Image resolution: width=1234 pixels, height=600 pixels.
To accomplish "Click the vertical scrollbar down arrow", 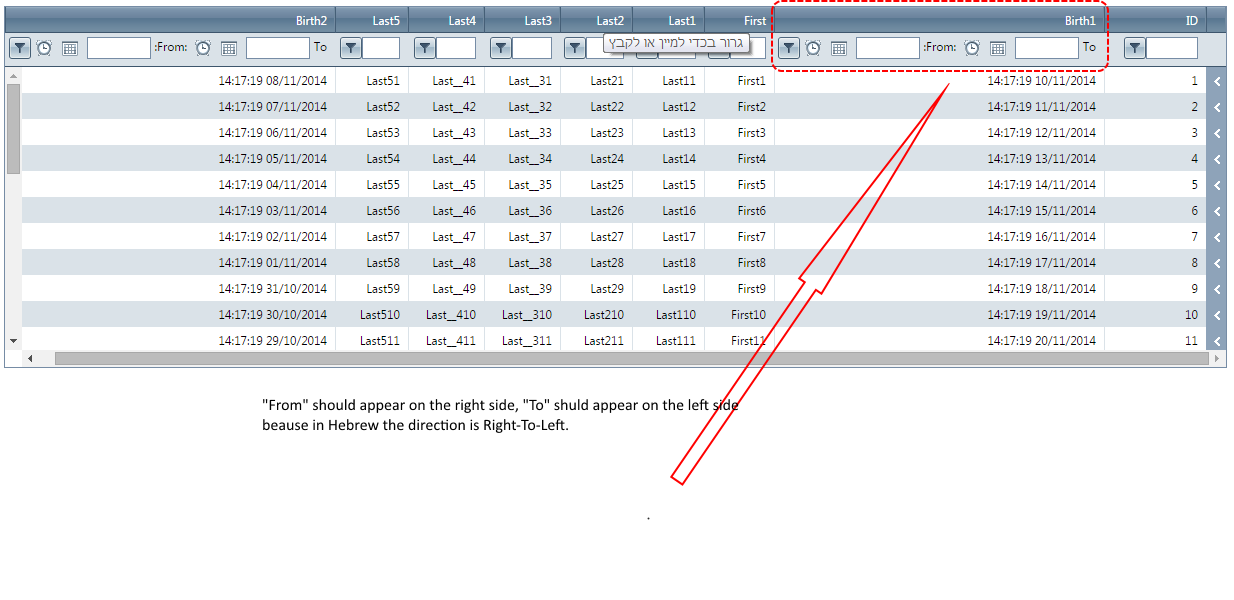I will pos(13,341).
